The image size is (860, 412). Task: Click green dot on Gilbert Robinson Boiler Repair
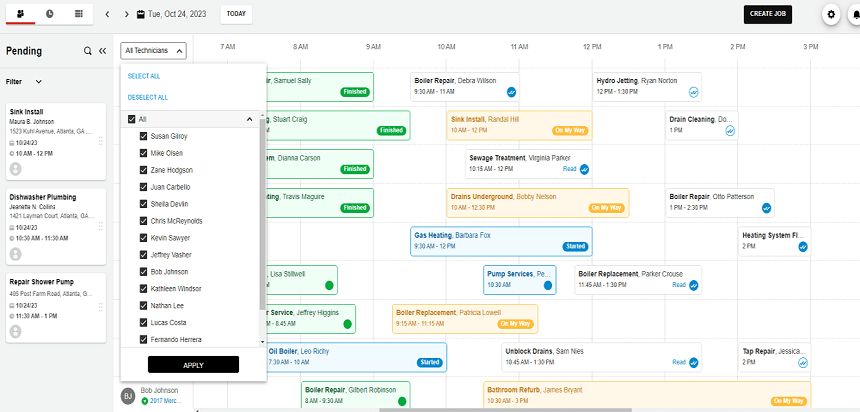click(x=402, y=401)
